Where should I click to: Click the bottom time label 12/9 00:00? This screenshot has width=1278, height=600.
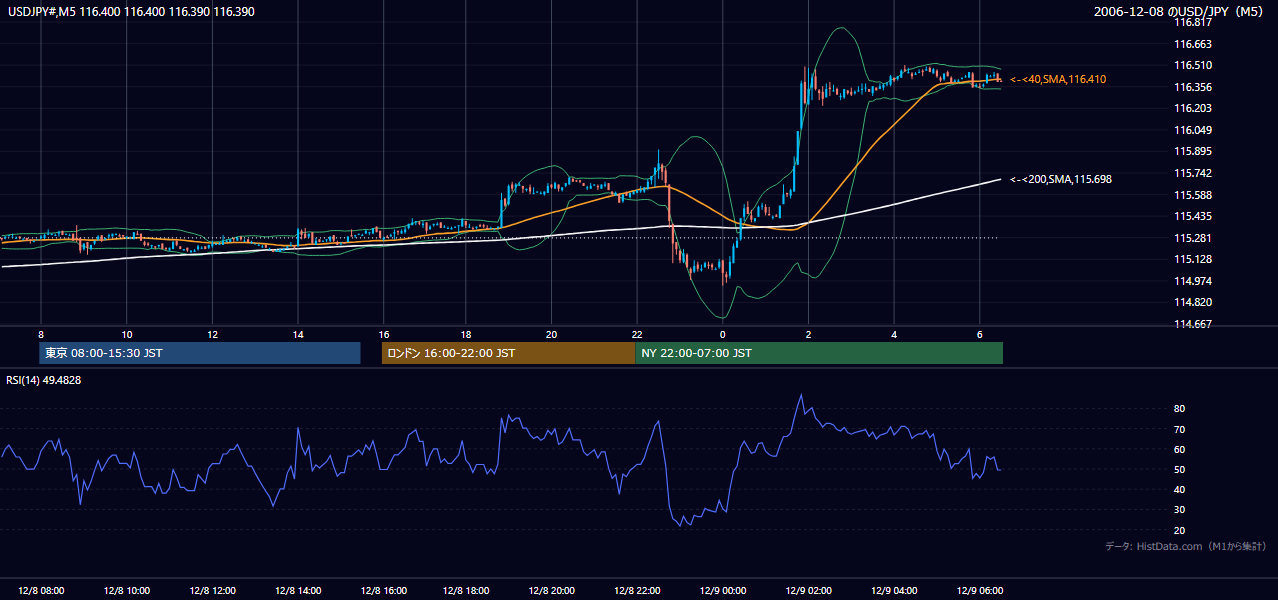[x=724, y=590]
